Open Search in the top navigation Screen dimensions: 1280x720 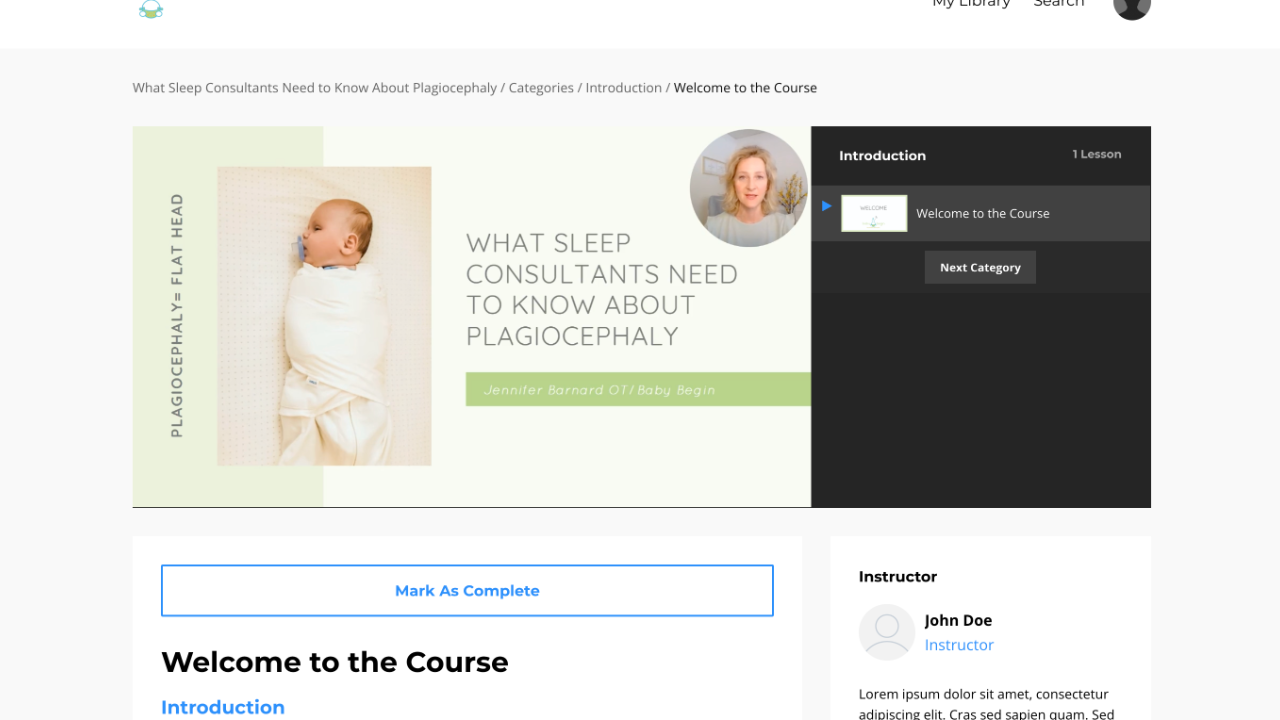[x=1059, y=4]
